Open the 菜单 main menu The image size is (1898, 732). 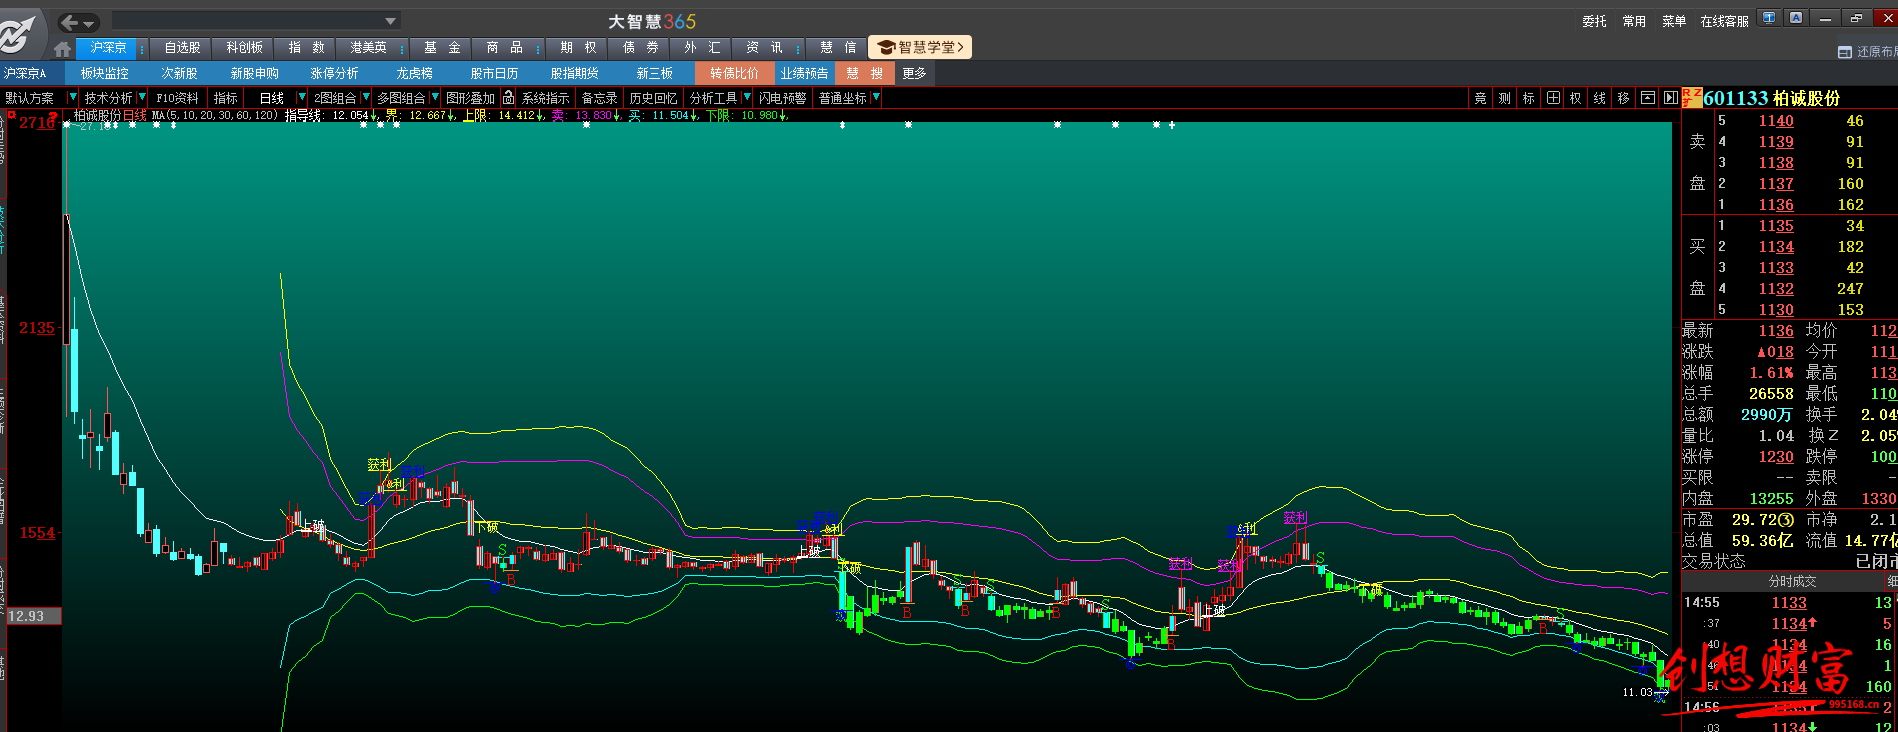[x=1674, y=21]
